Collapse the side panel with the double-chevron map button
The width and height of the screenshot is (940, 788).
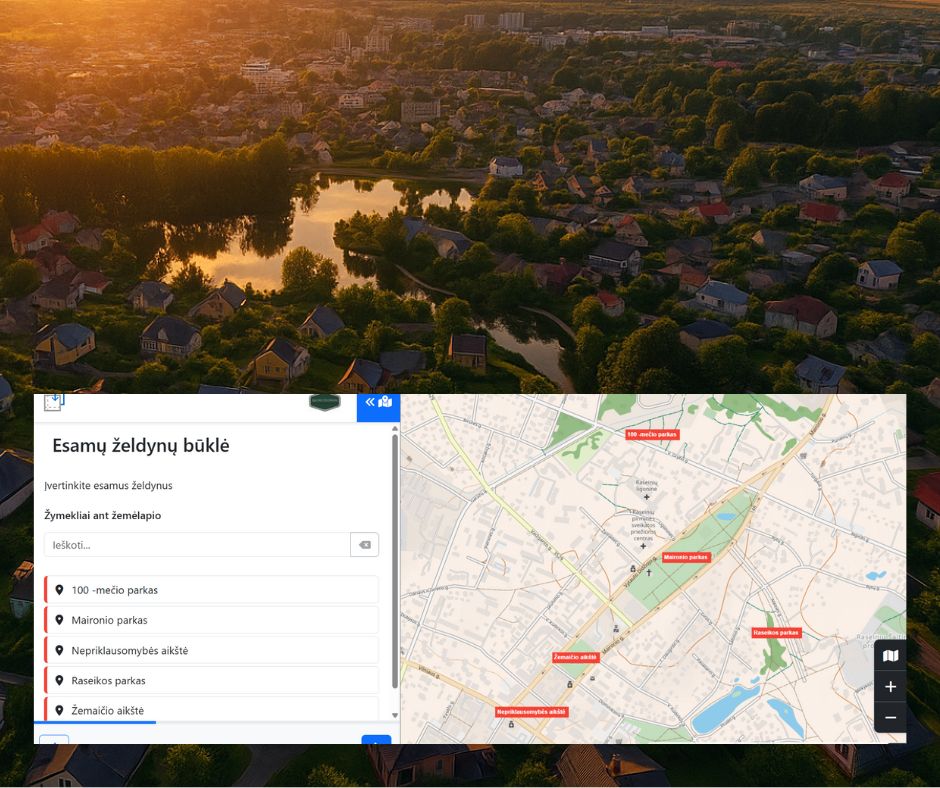pos(378,407)
